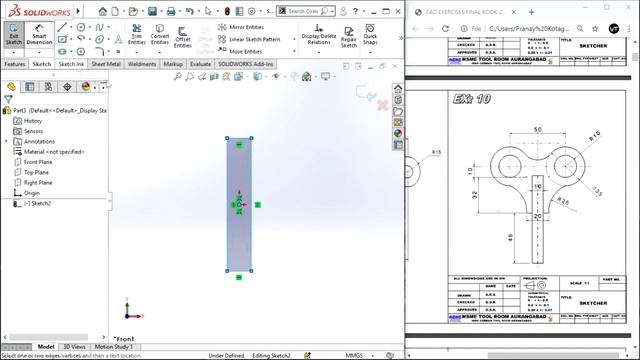Cancel the sketch with the red X
640x360 pixels.
coord(382,106)
